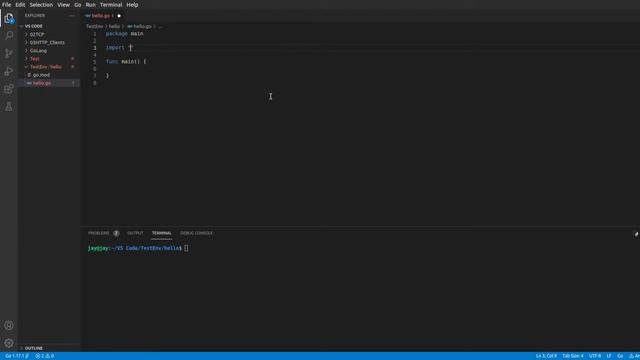The width and height of the screenshot is (640, 360).
Task: Select hello.go in the file tree
Action: point(49,83)
